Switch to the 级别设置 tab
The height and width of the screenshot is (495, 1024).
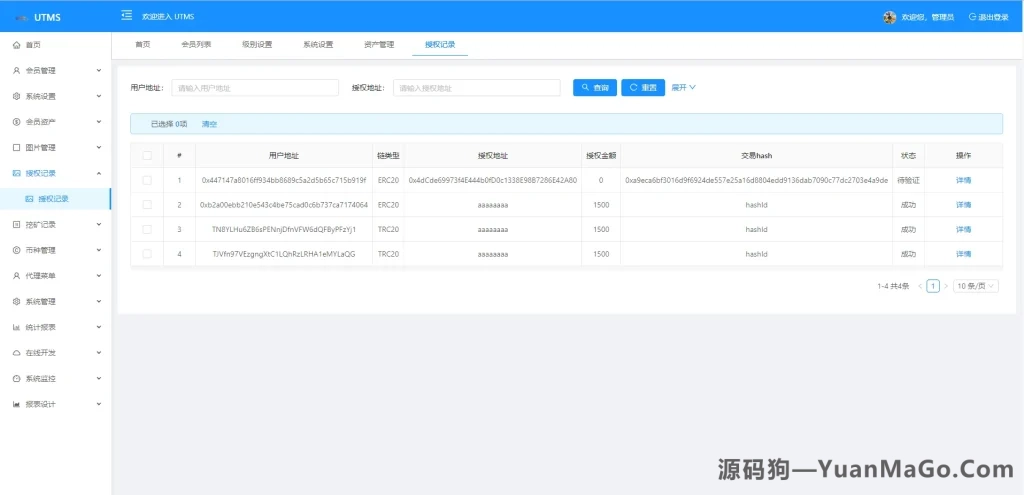coord(257,44)
